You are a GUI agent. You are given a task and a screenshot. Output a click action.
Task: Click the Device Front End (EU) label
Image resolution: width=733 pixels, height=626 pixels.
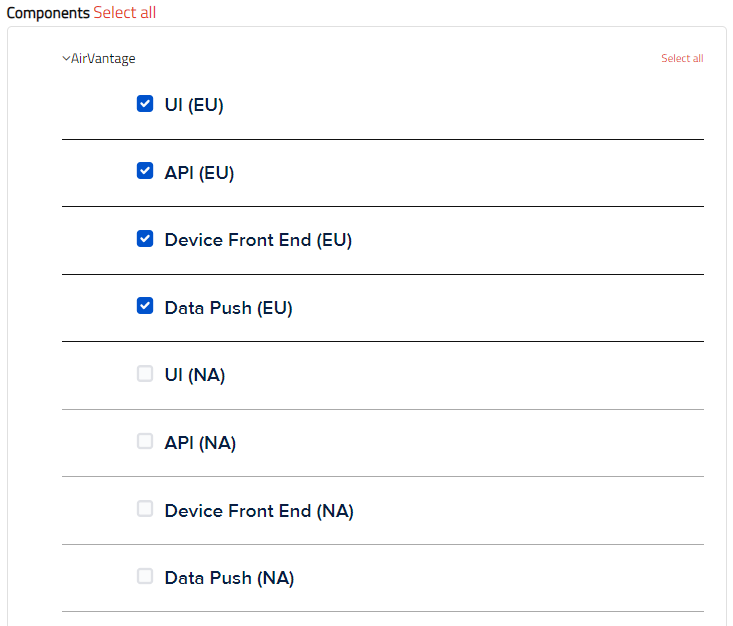tap(258, 240)
